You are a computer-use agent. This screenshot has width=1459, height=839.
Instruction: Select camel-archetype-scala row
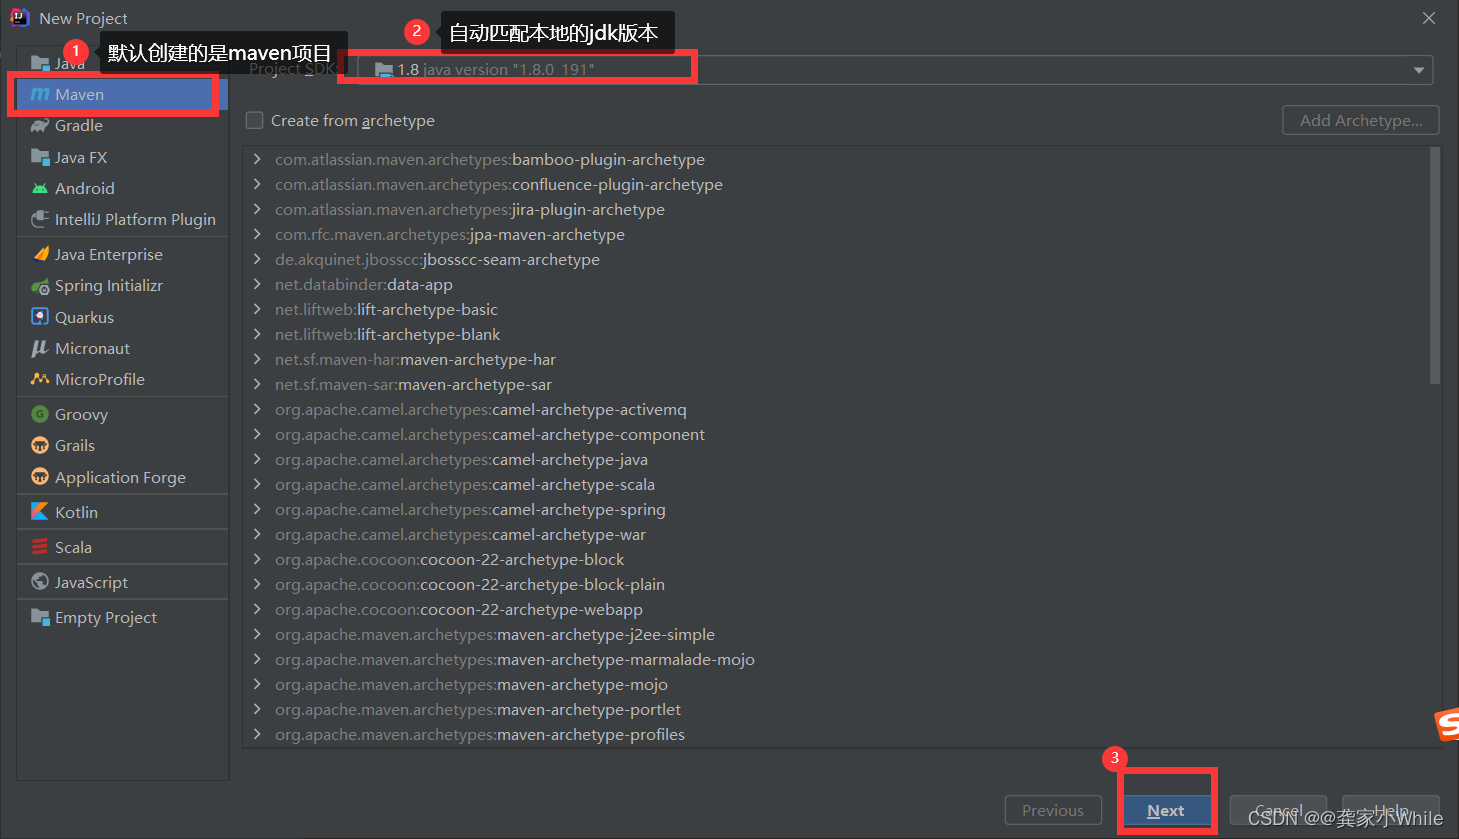click(836, 484)
